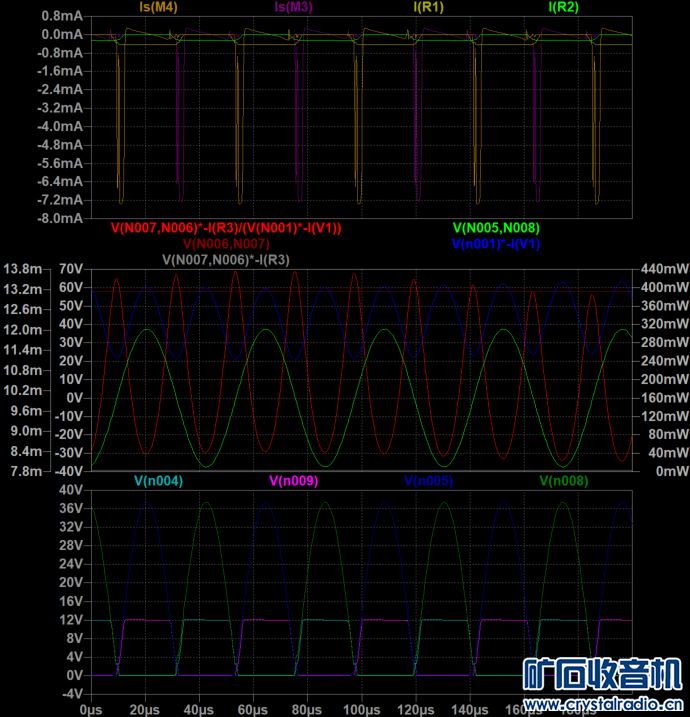Click the 50V axis tick label

tap(71, 306)
